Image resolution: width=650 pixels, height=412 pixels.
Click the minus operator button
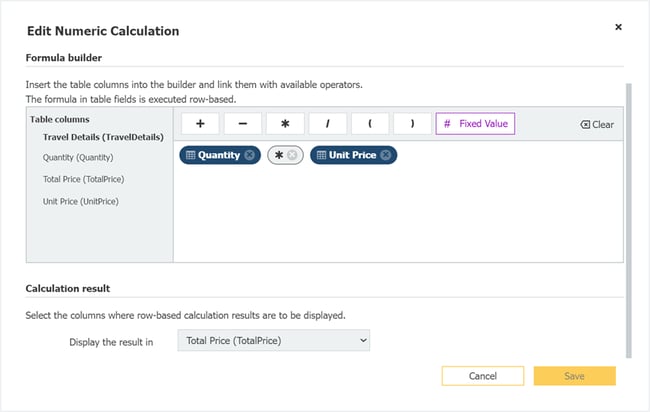click(x=243, y=124)
